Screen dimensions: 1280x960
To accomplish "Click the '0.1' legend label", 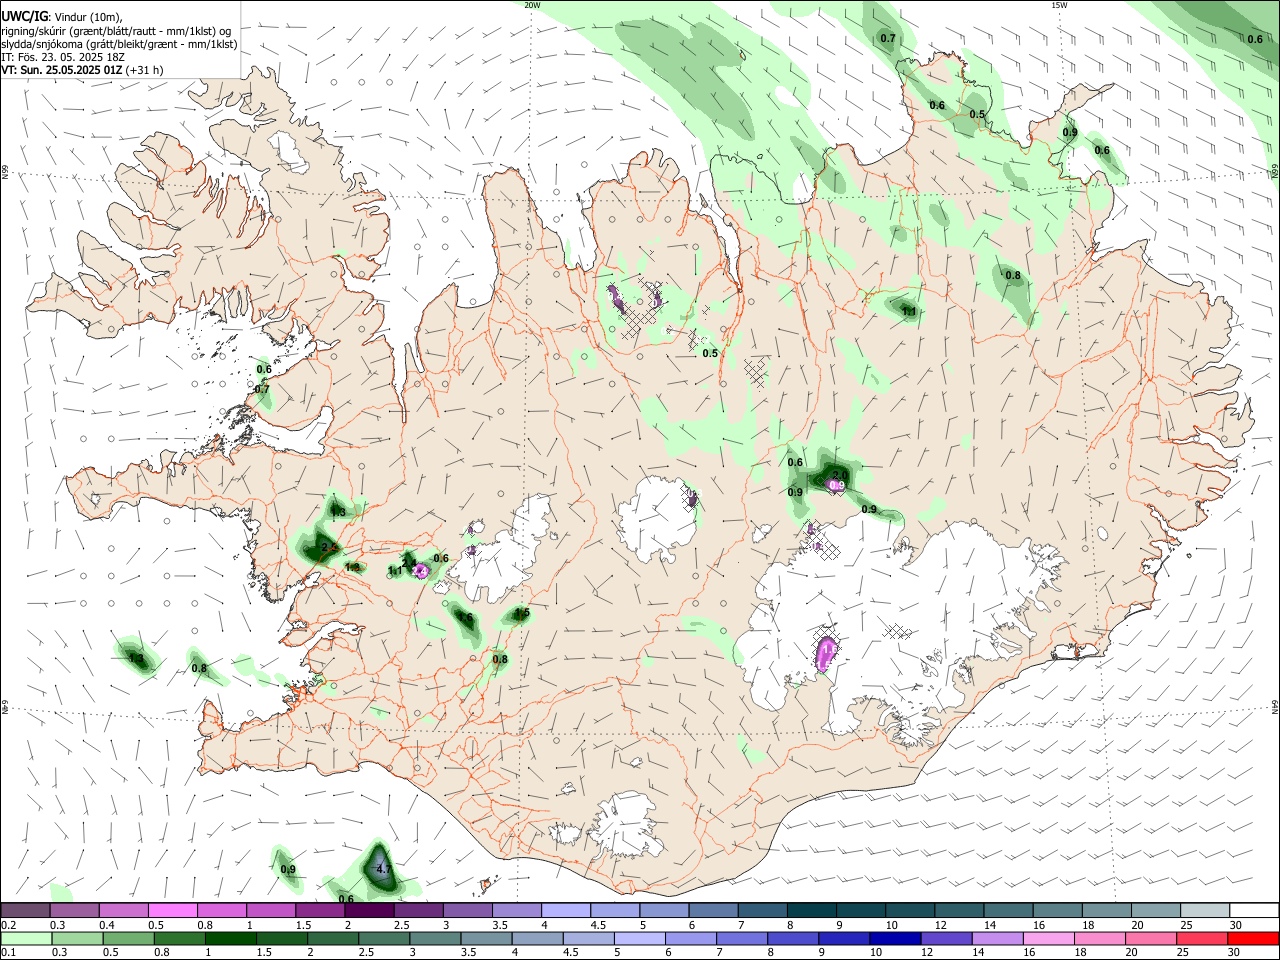I will 8,953.
